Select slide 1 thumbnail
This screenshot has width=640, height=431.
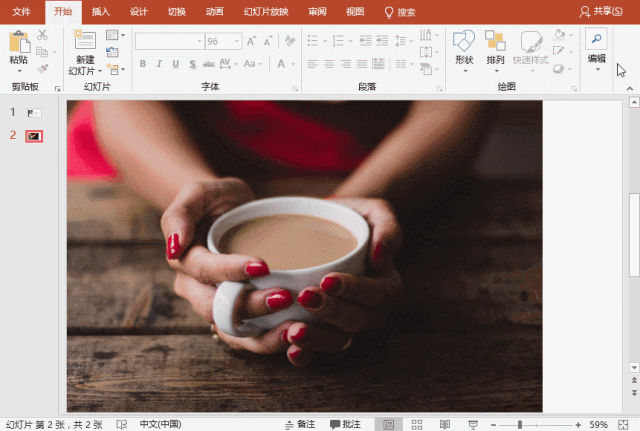point(34,113)
